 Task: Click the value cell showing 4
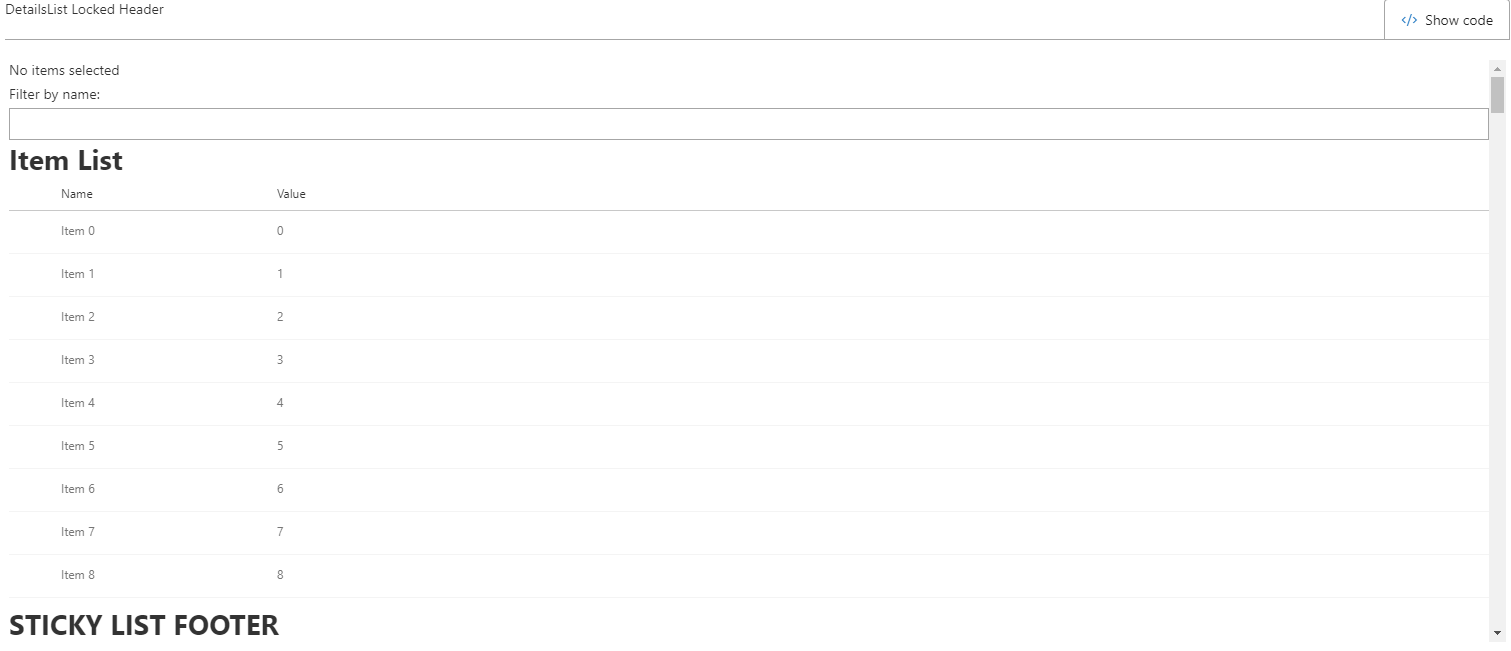[280, 403]
